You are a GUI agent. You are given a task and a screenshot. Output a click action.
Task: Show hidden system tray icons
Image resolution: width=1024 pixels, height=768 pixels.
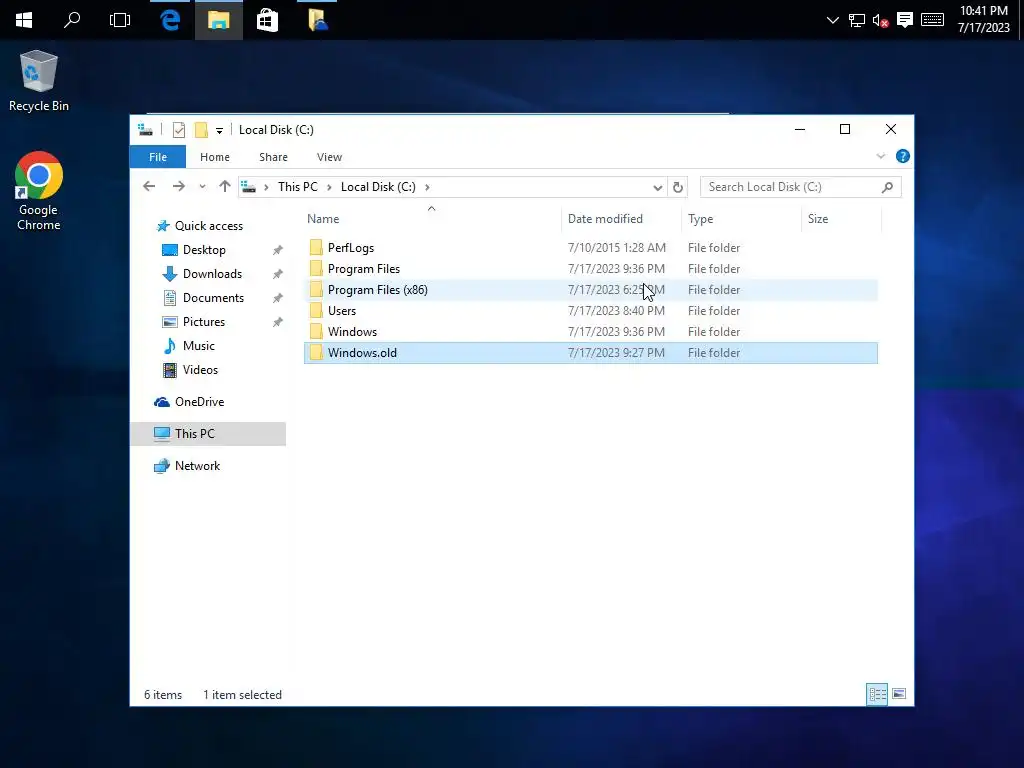point(833,20)
